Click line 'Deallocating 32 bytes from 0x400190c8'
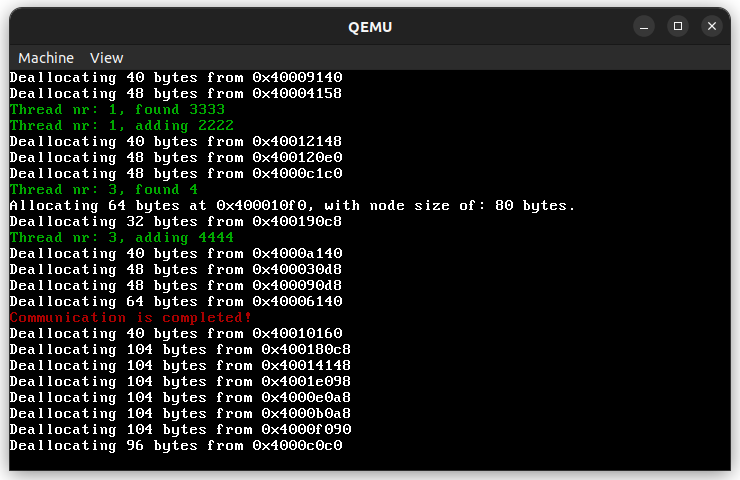This screenshot has width=740, height=480. [176, 222]
